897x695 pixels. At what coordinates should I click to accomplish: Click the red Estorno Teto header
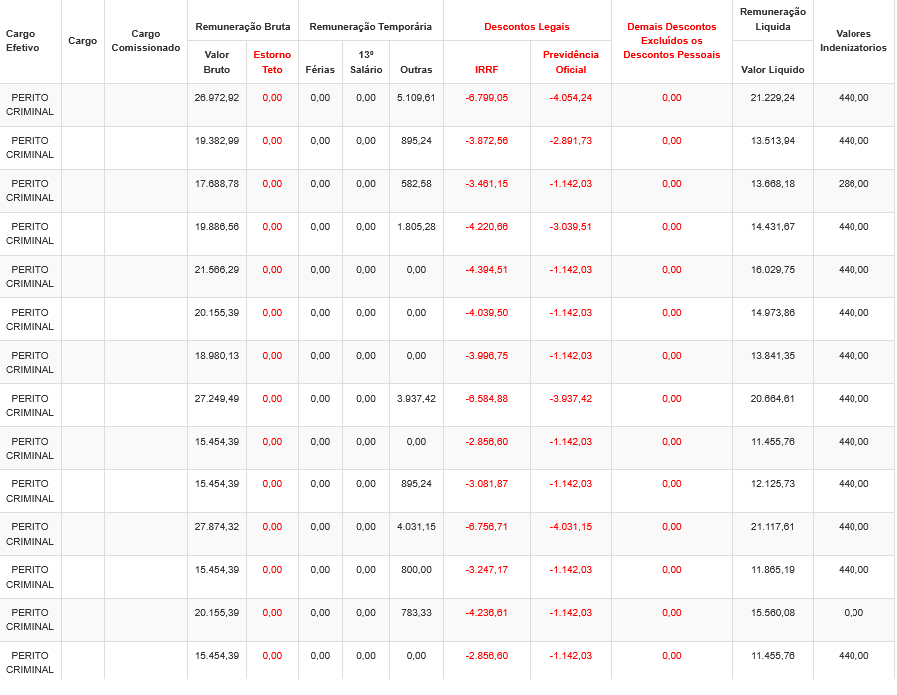pos(272,62)
